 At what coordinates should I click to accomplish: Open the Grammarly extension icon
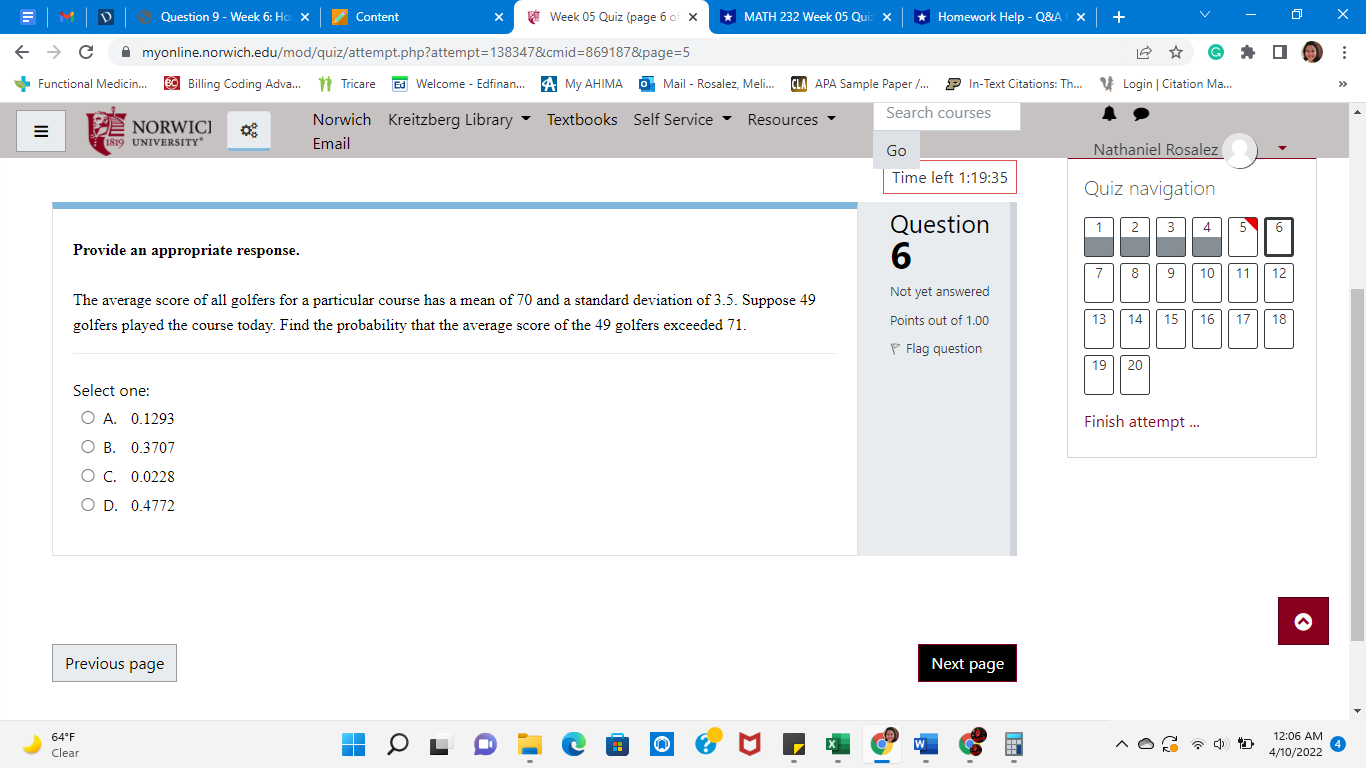point(1216,52)
